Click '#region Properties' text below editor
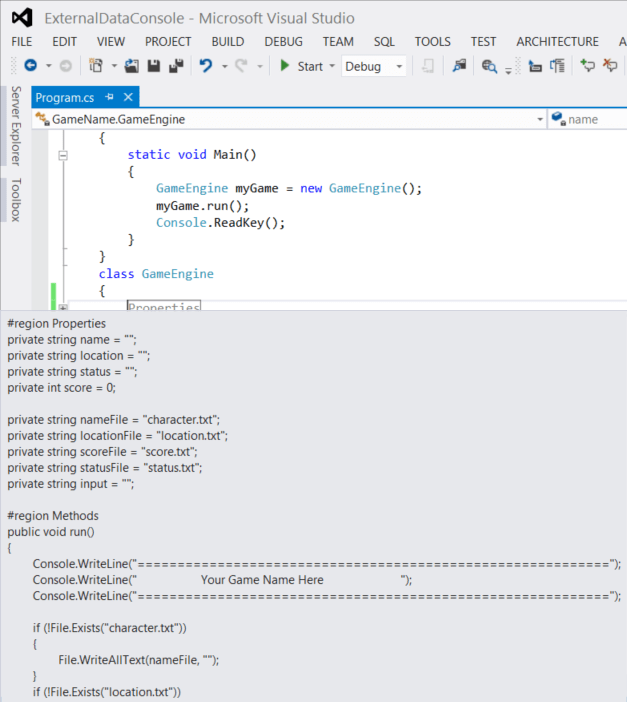 pos(56,323)
